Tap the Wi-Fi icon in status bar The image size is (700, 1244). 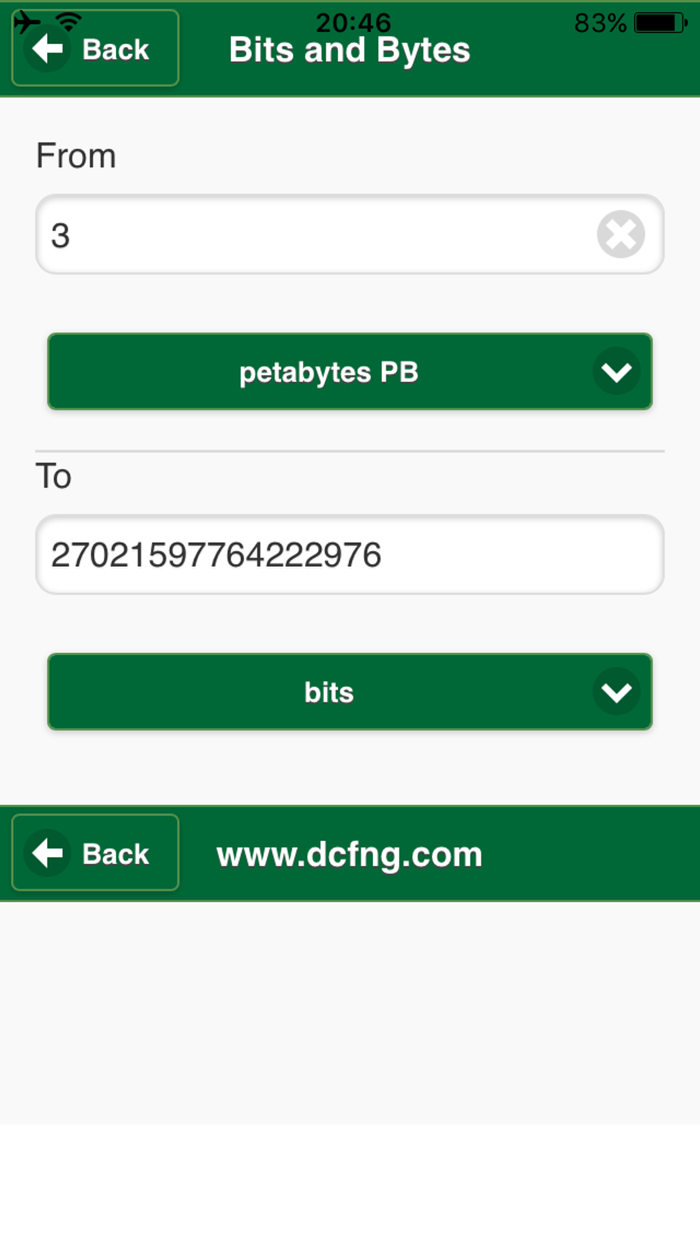(x=68, y=21)
